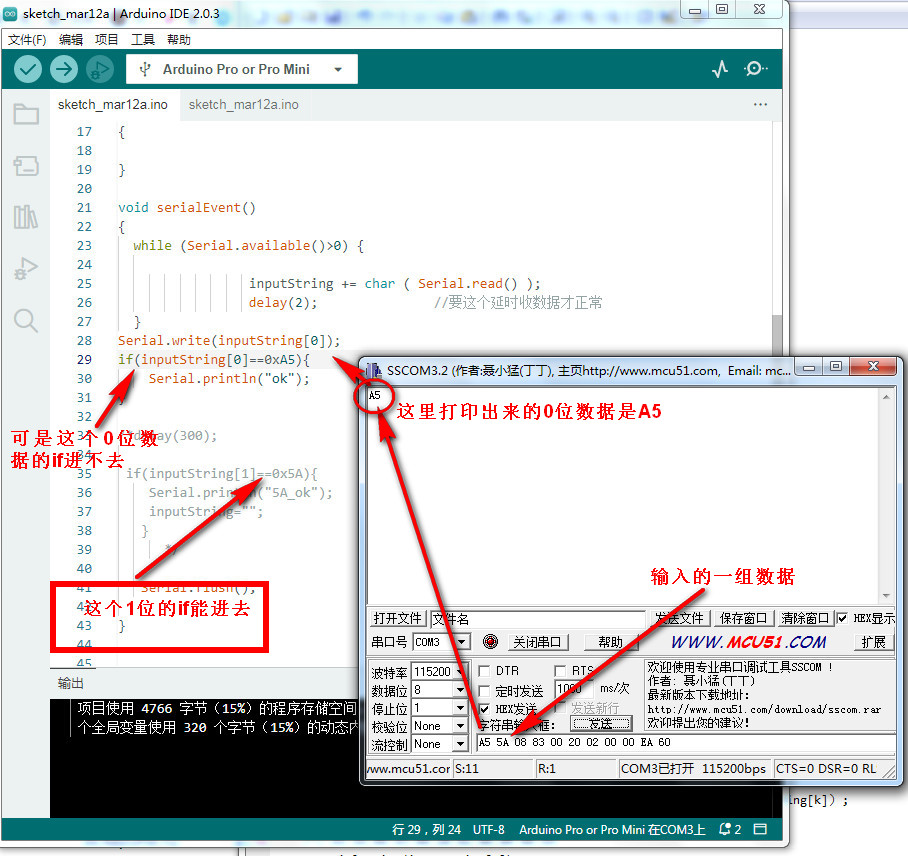The width and height of the screenshot is (908, 856).
Task: Click the Verify checkmark button
Action: [27, 69]
